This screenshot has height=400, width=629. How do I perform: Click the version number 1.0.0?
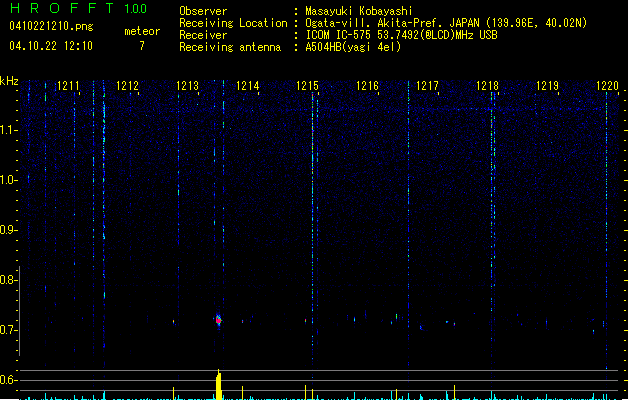[x=136, y=9]
